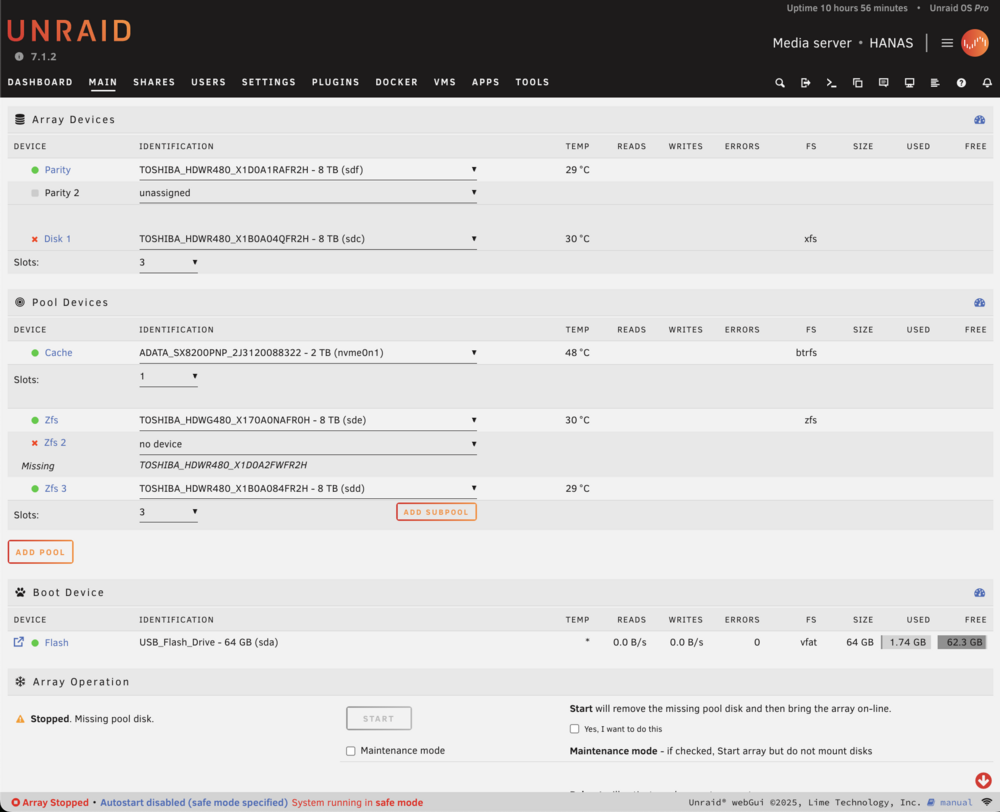Image resolution: width=1000 pixels, height=812 pixels.
Task: Change the Cache pool slots dropdown
Action: (168, 376)
